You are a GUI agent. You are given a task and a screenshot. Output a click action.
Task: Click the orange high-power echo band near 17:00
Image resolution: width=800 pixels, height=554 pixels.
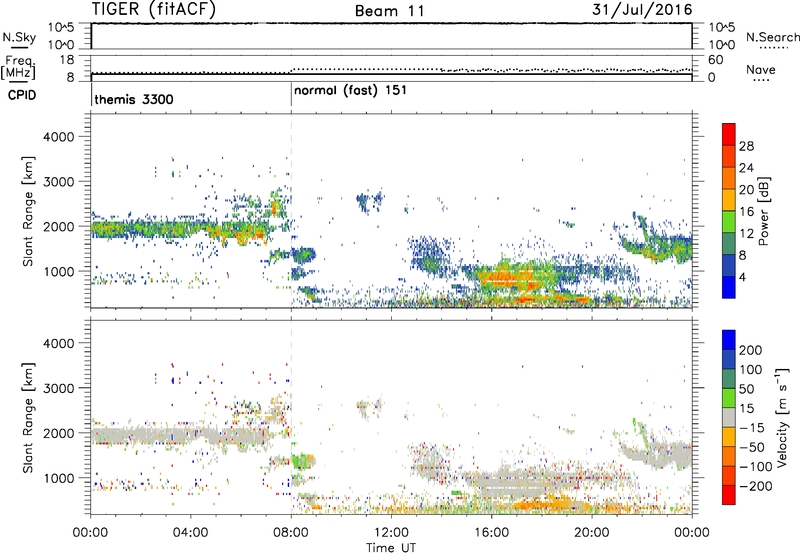click(512, 279)
